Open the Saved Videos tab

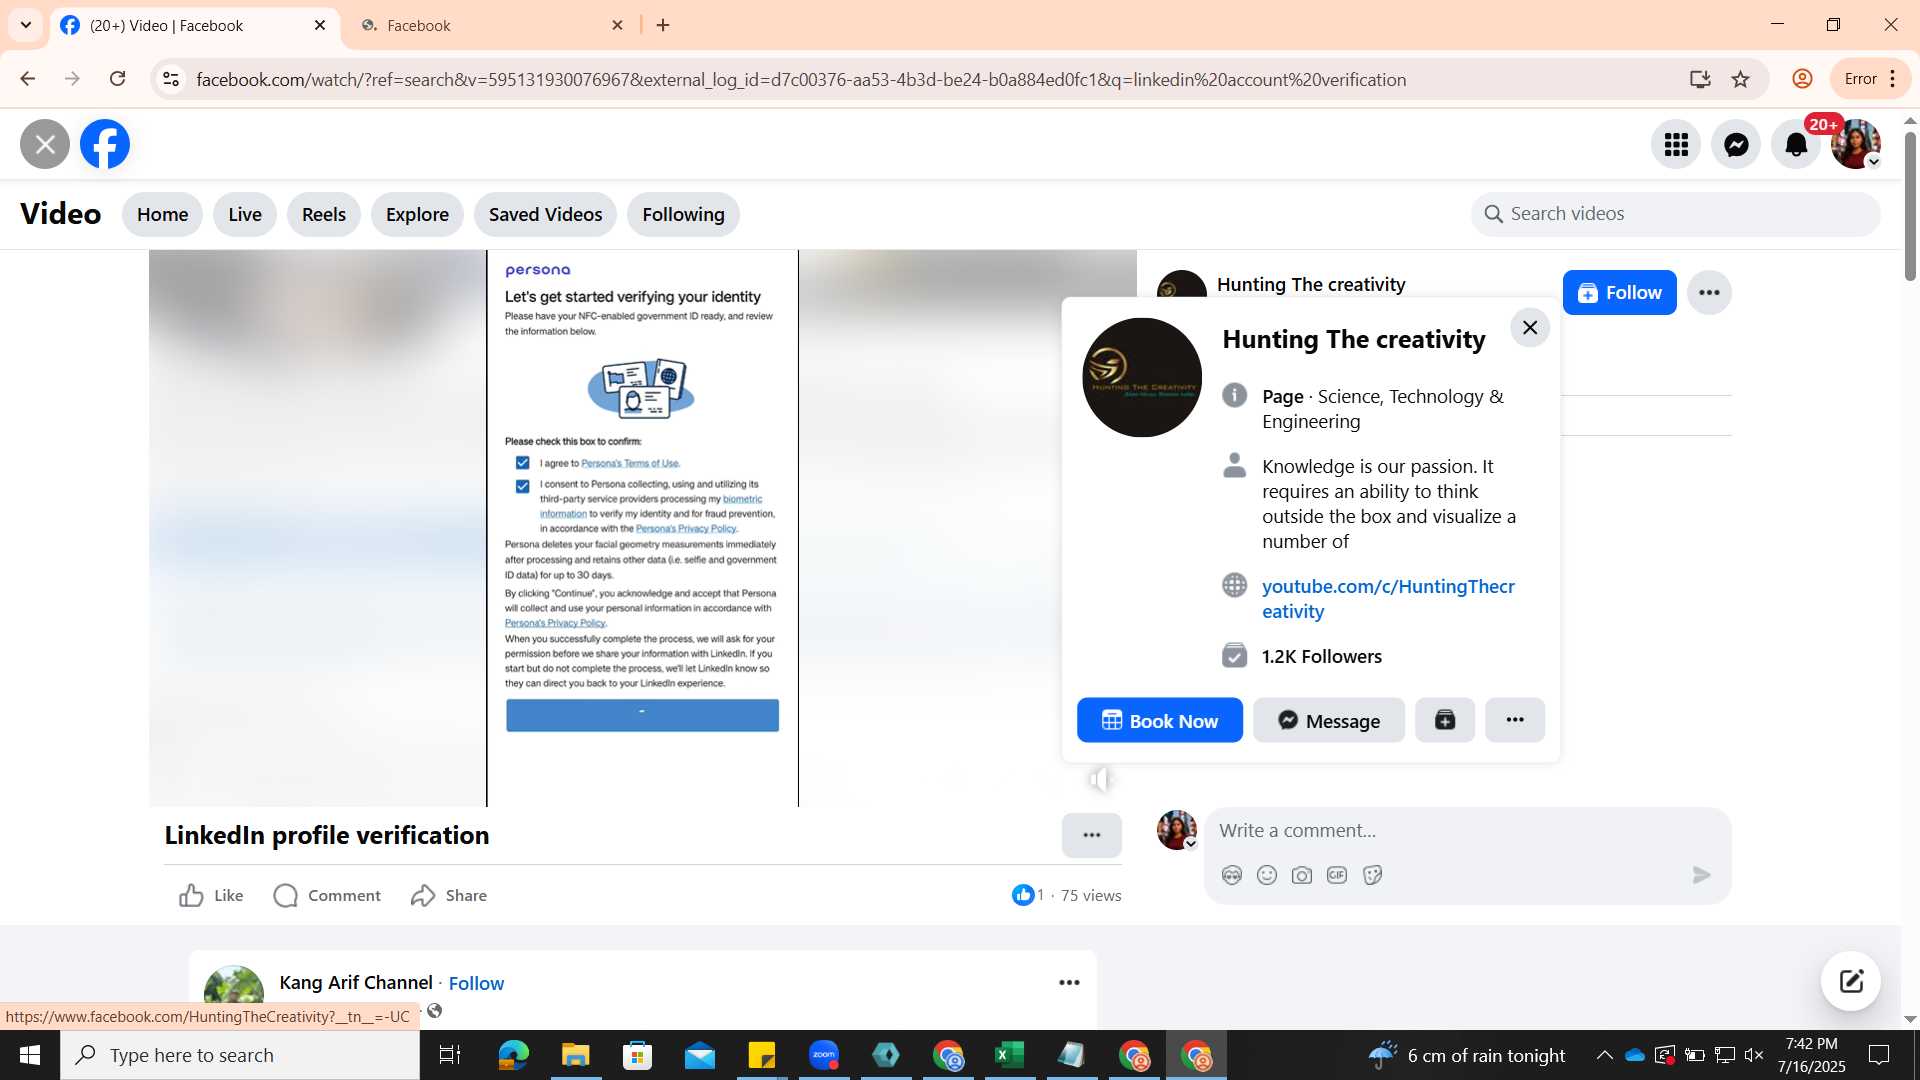545,214
